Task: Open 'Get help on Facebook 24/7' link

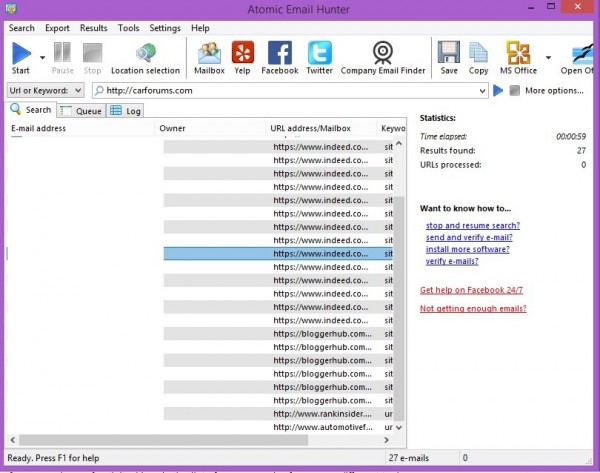Action: (x=471, y=290)
